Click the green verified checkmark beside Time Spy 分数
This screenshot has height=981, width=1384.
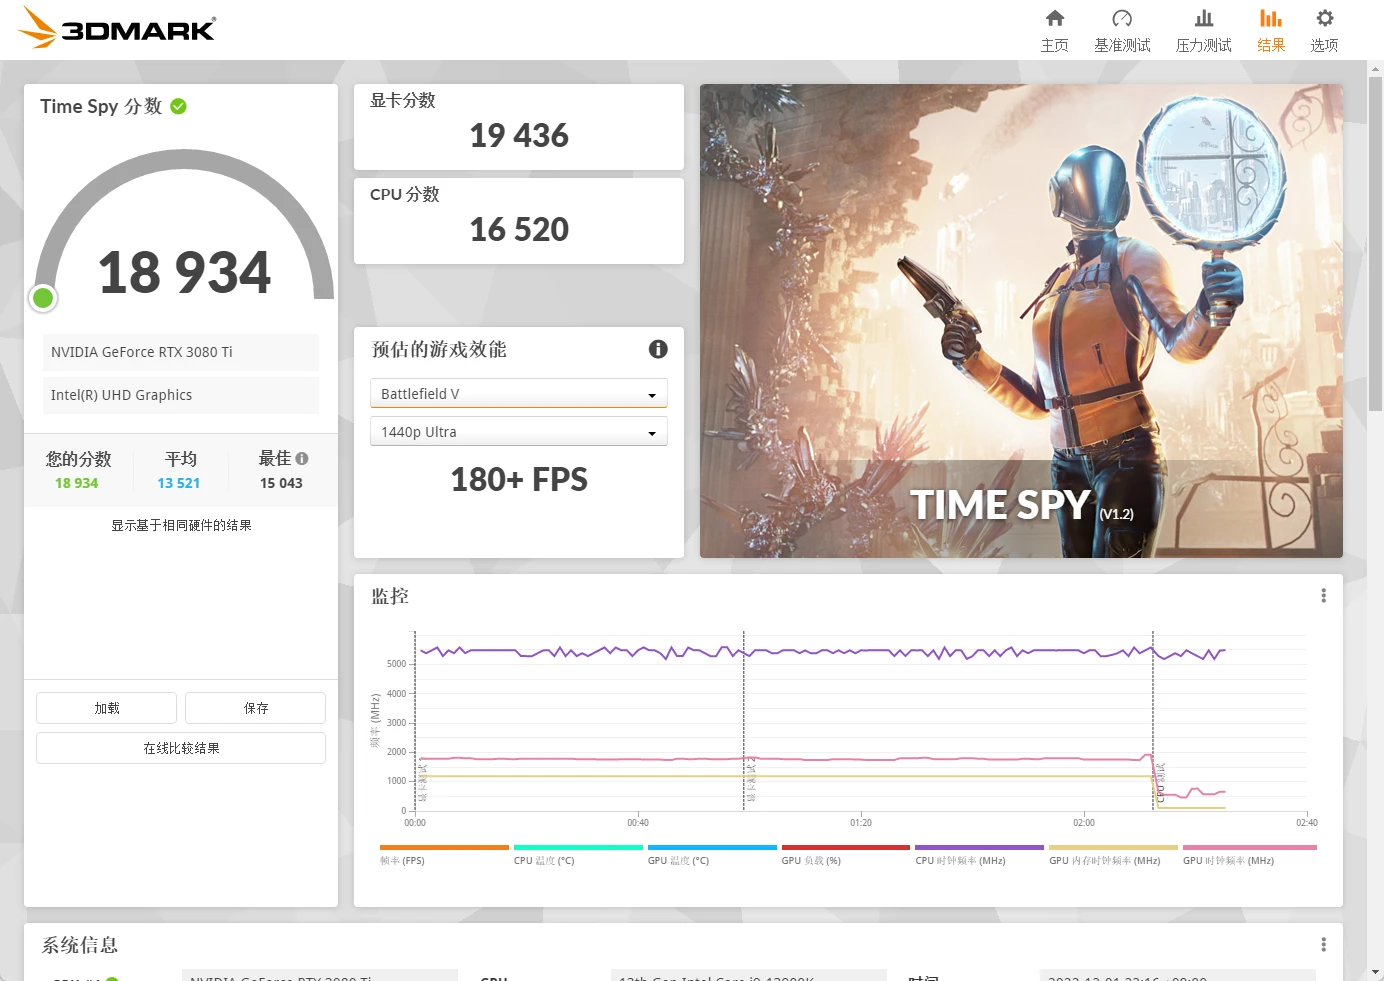(x=178, y=106)
